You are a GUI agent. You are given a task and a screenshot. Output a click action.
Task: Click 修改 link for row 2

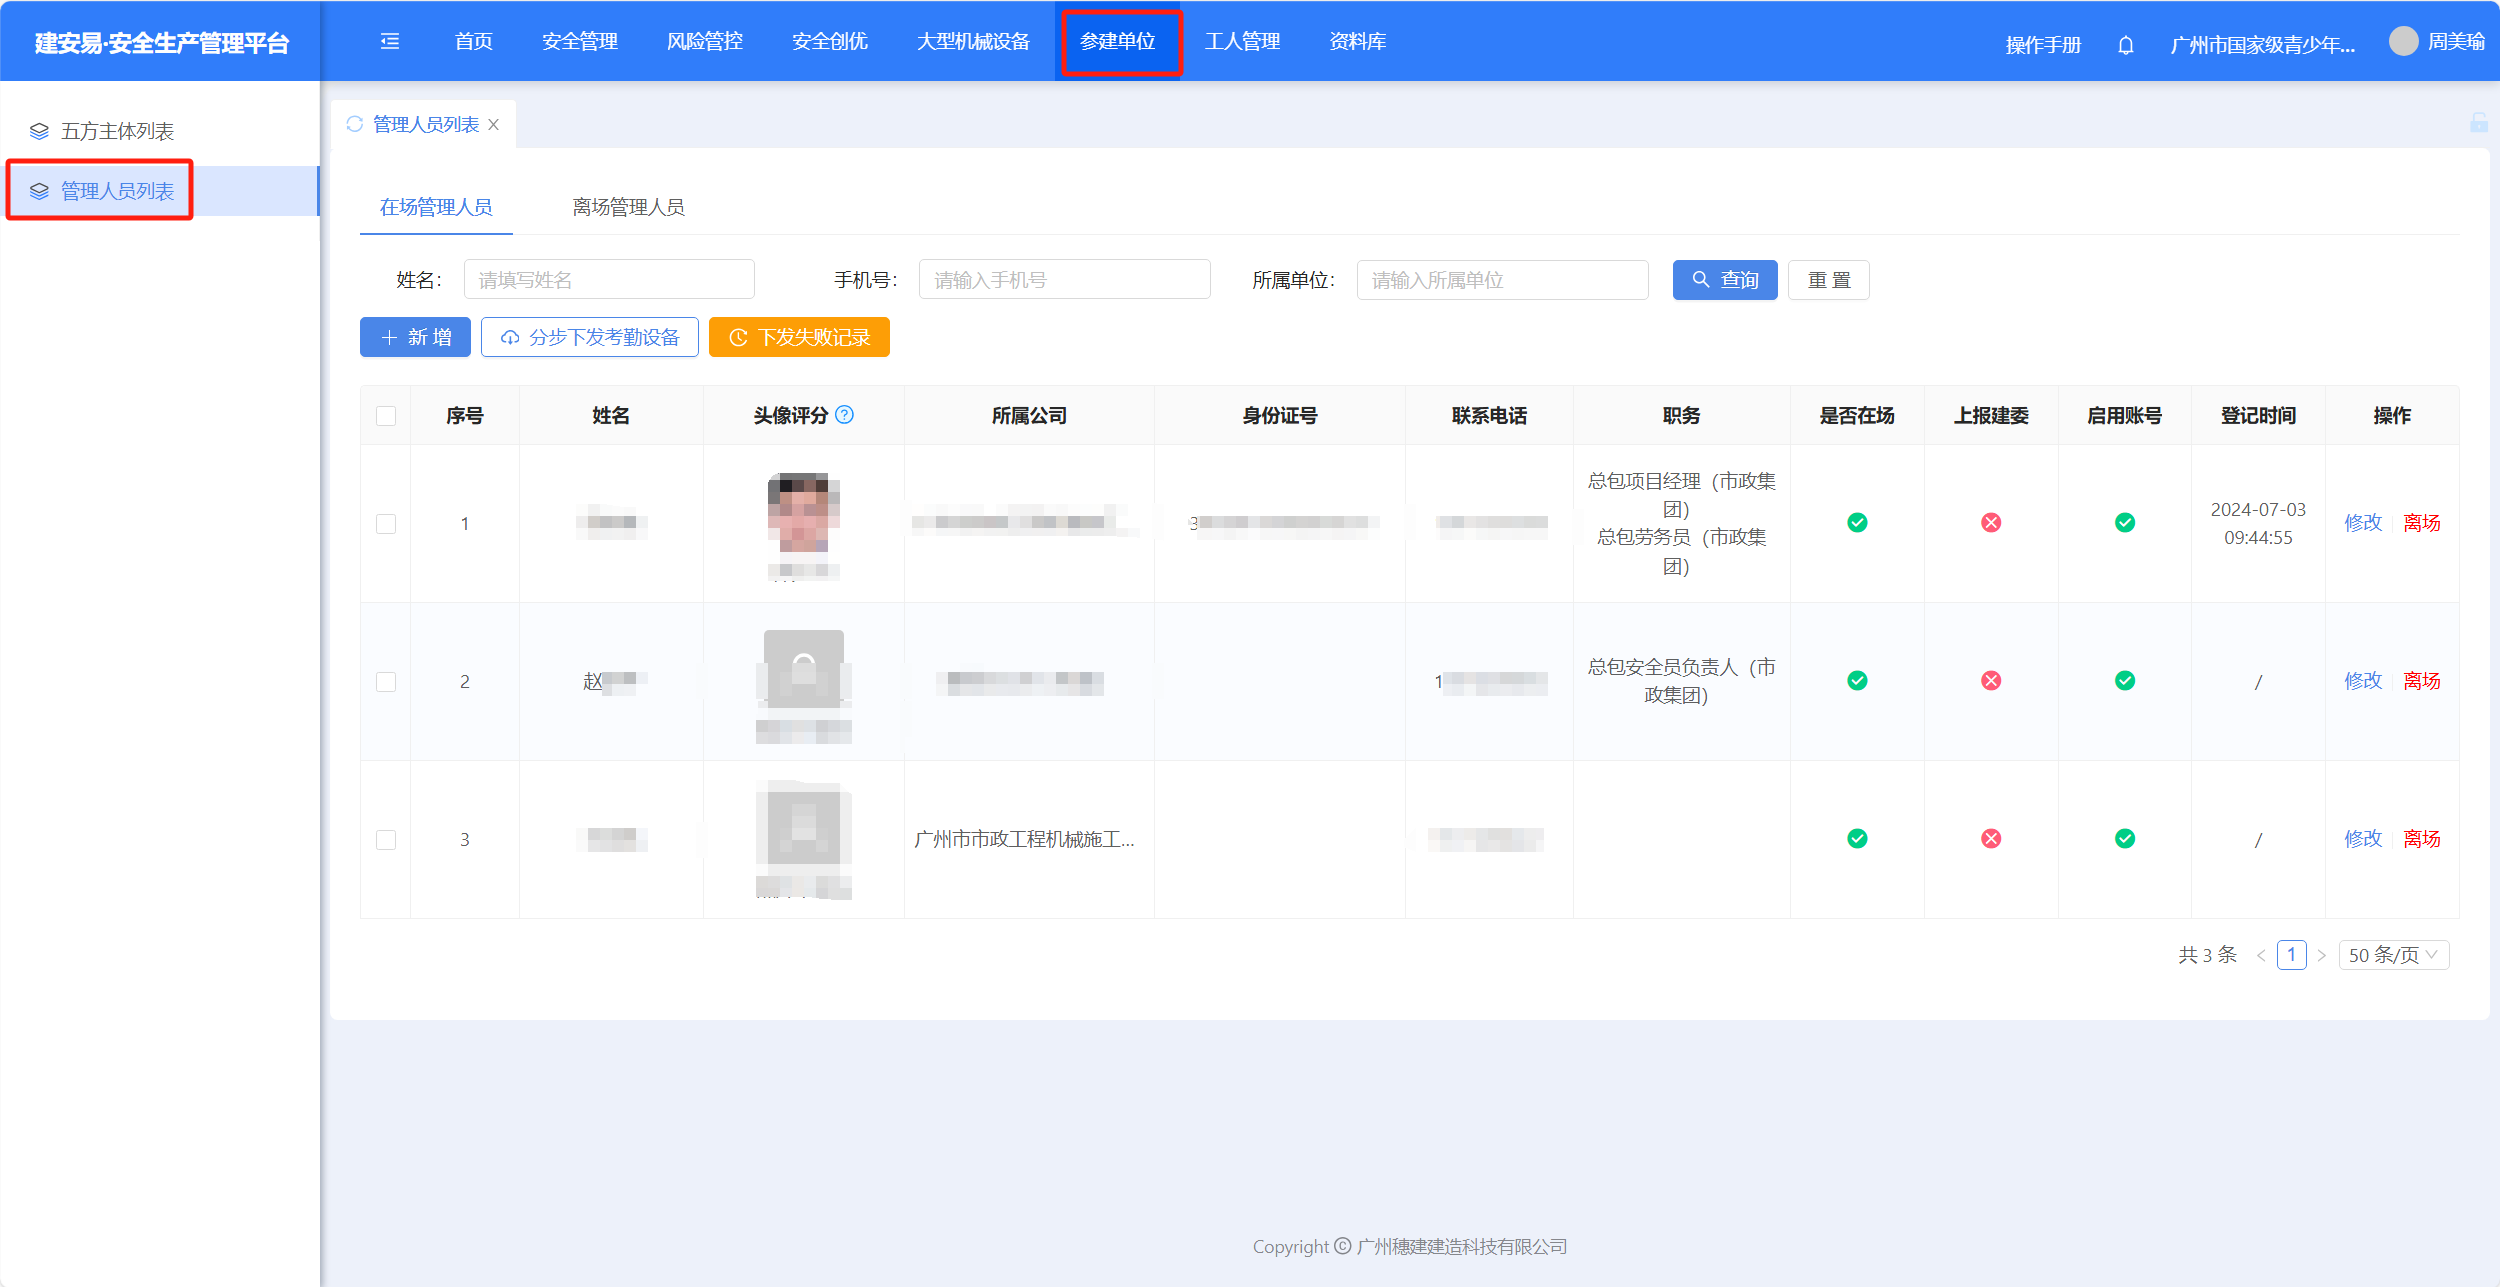[x=2363, y=681]
